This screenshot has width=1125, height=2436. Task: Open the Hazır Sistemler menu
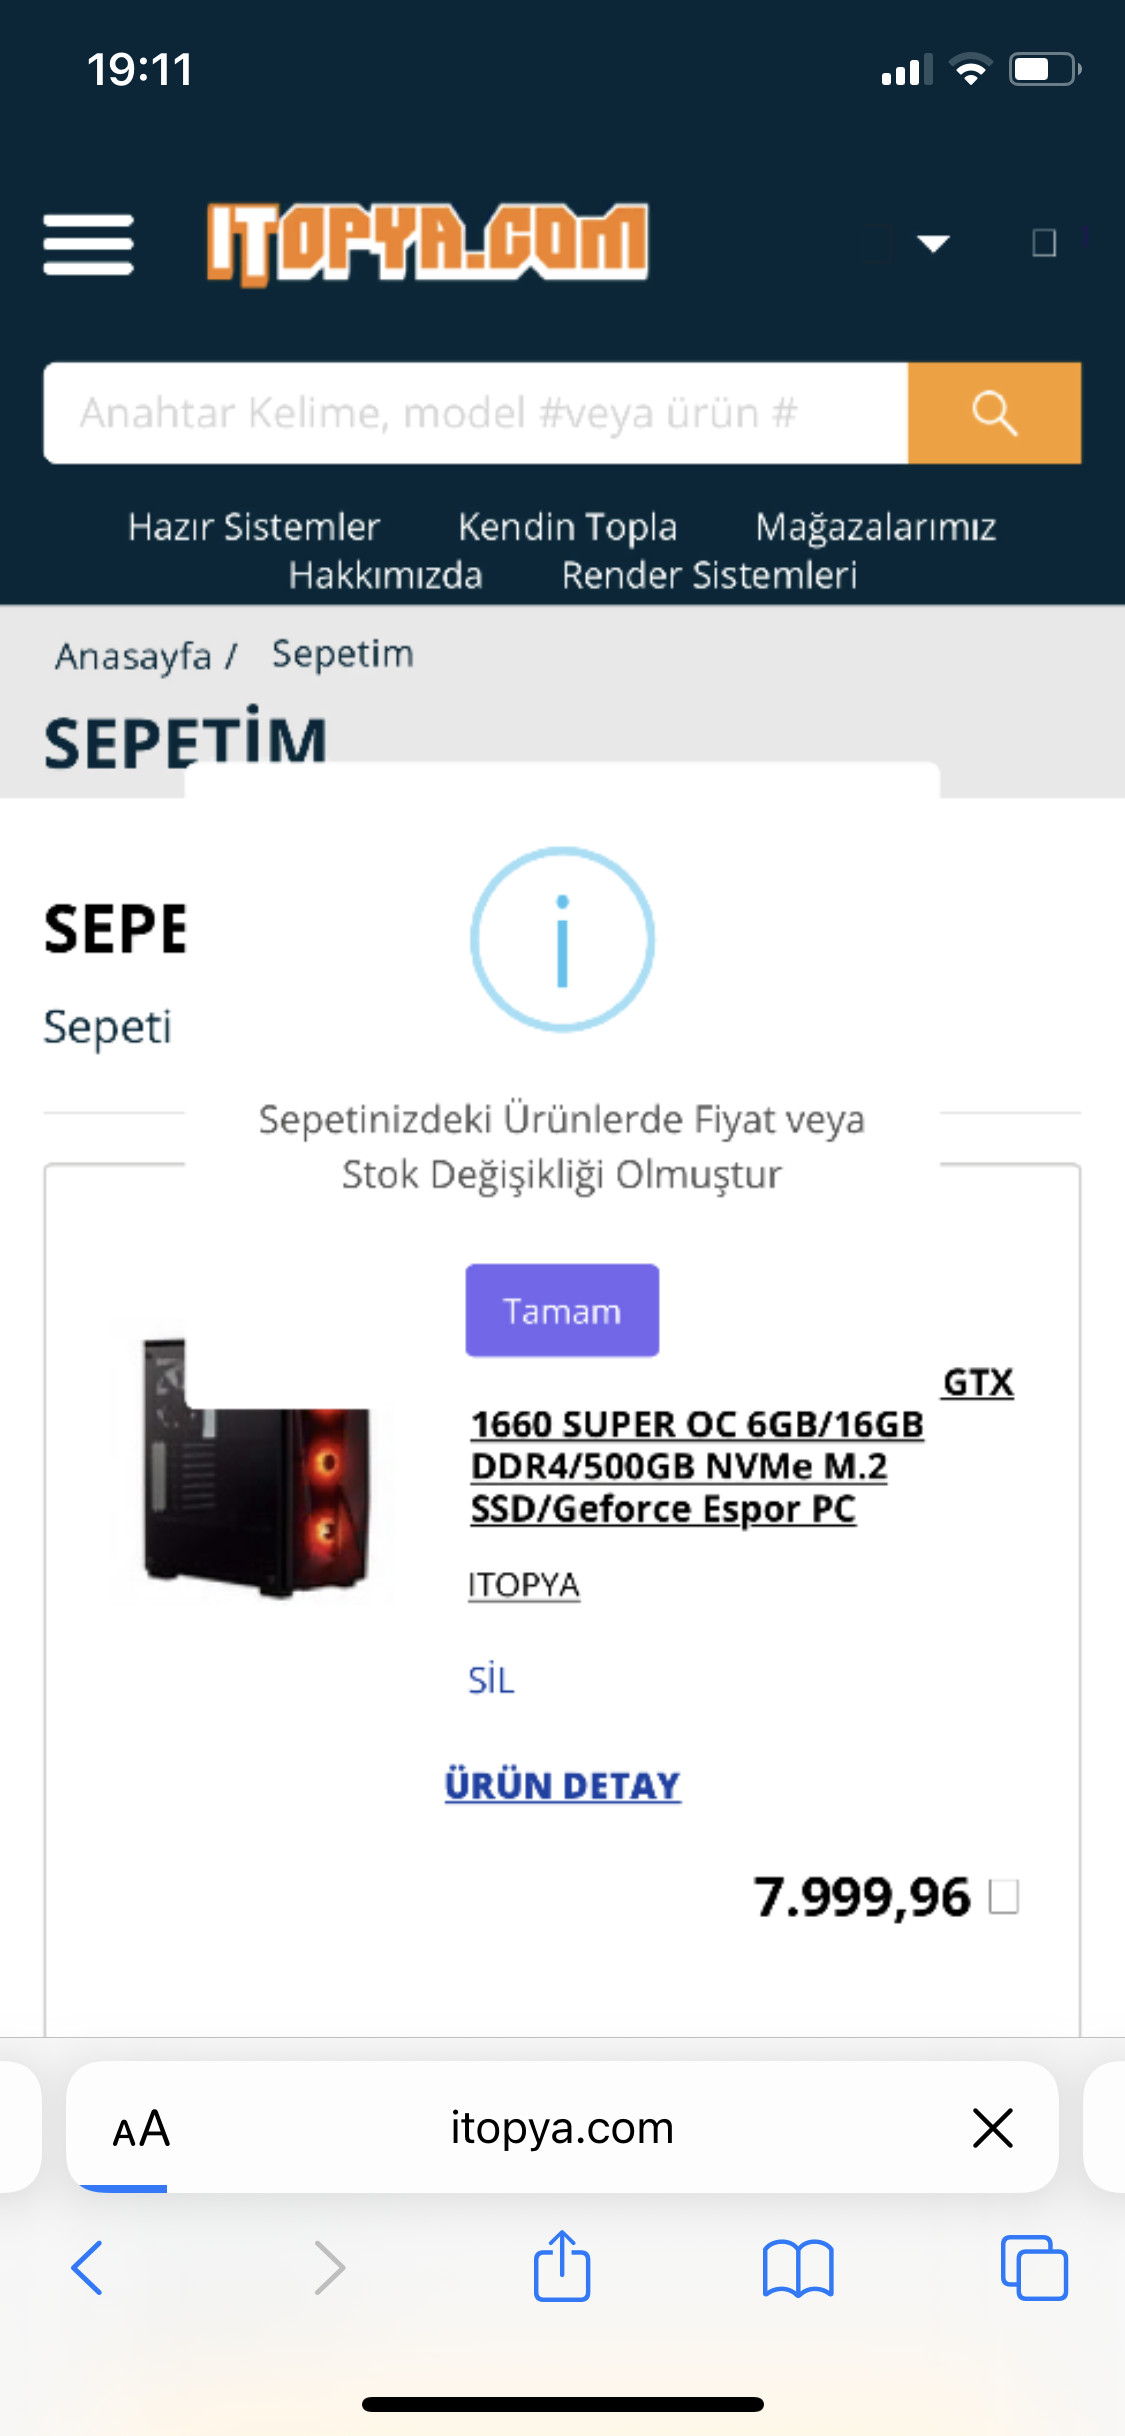point(254,527)
